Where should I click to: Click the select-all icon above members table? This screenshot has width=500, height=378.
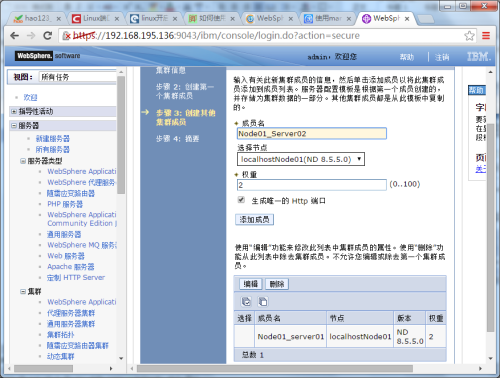(x=246, y=302)
